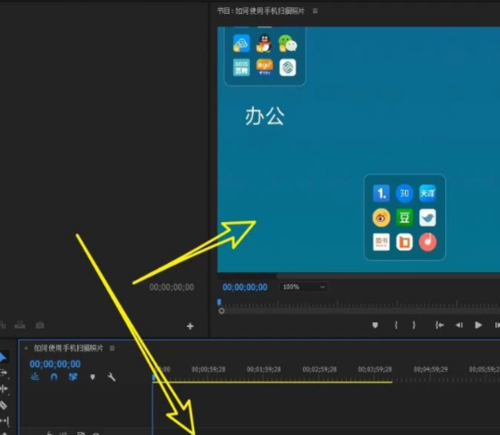
Task: Play the Program monitor sequence
Action: click(x=478, y=325)
